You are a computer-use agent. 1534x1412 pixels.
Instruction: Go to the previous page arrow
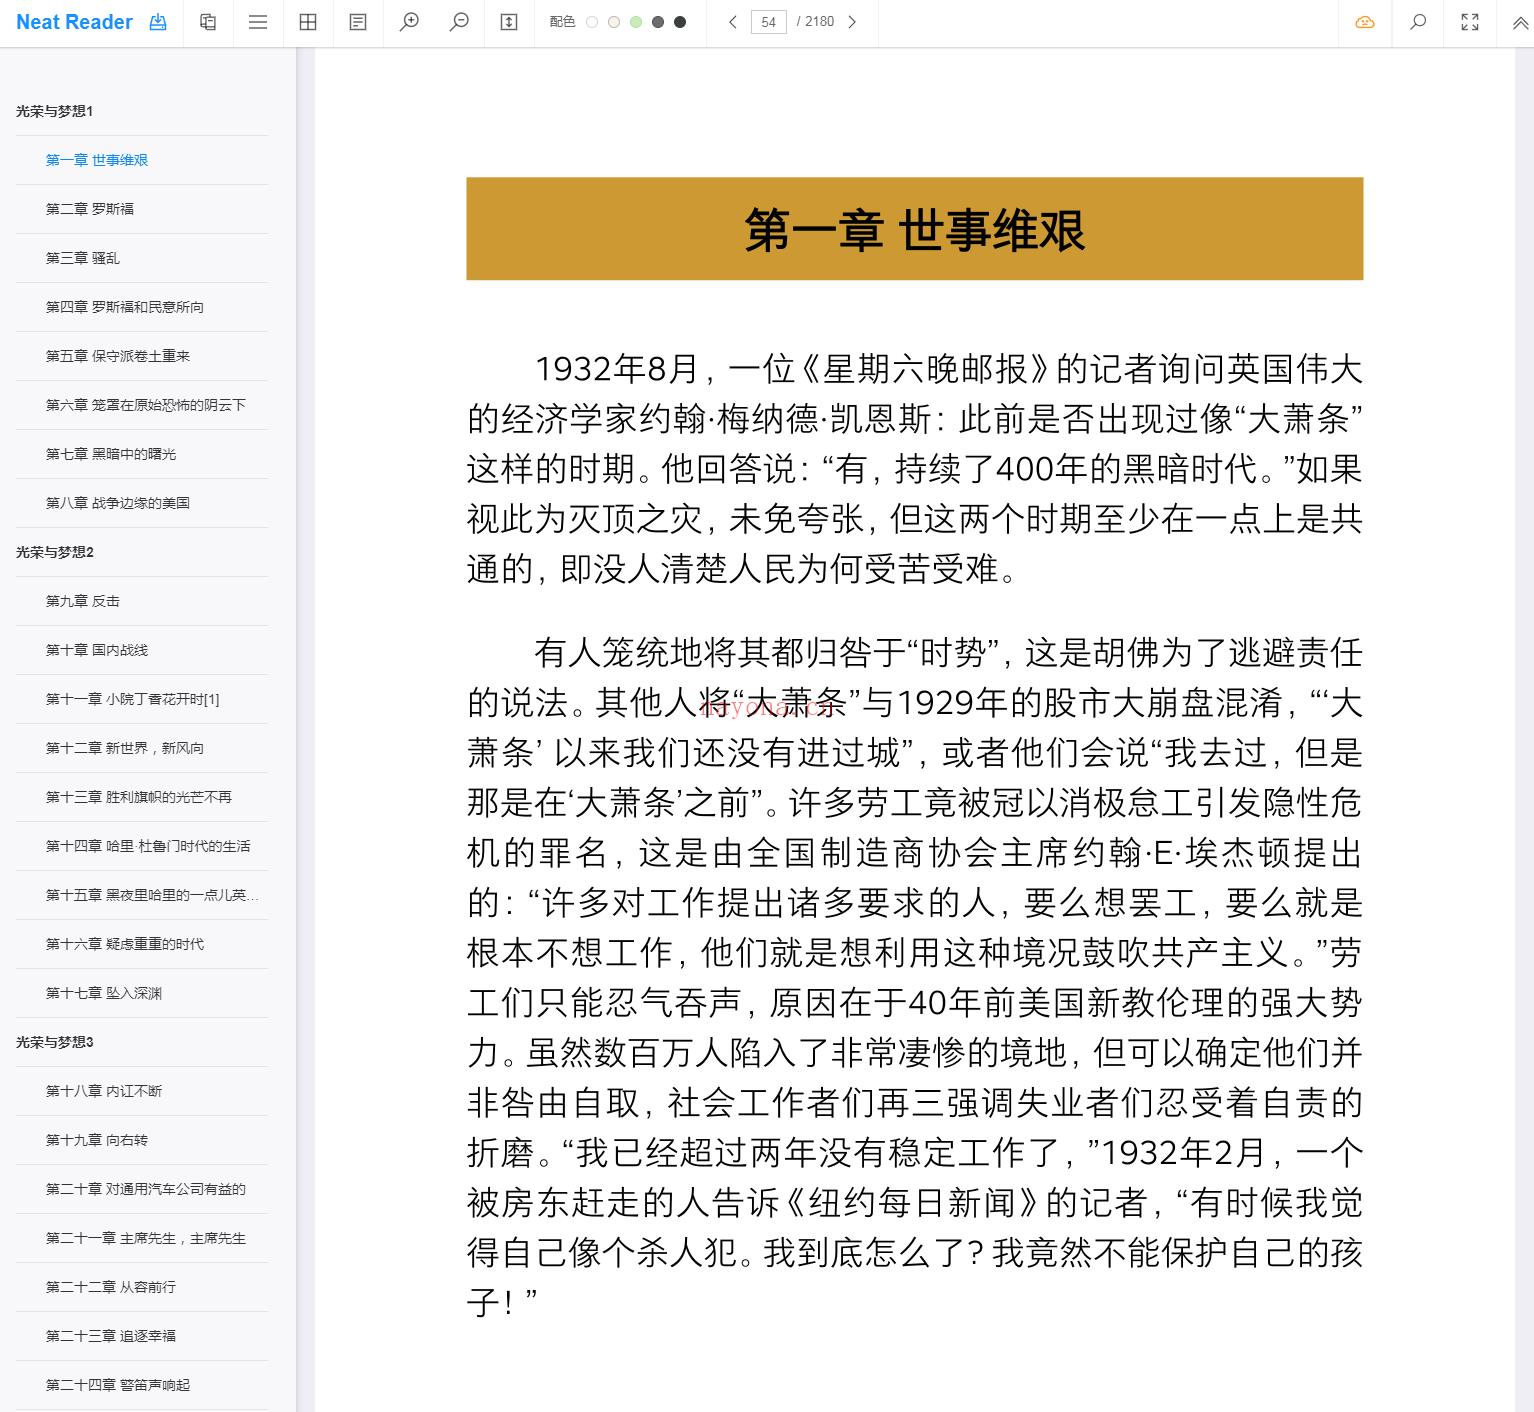733,22
